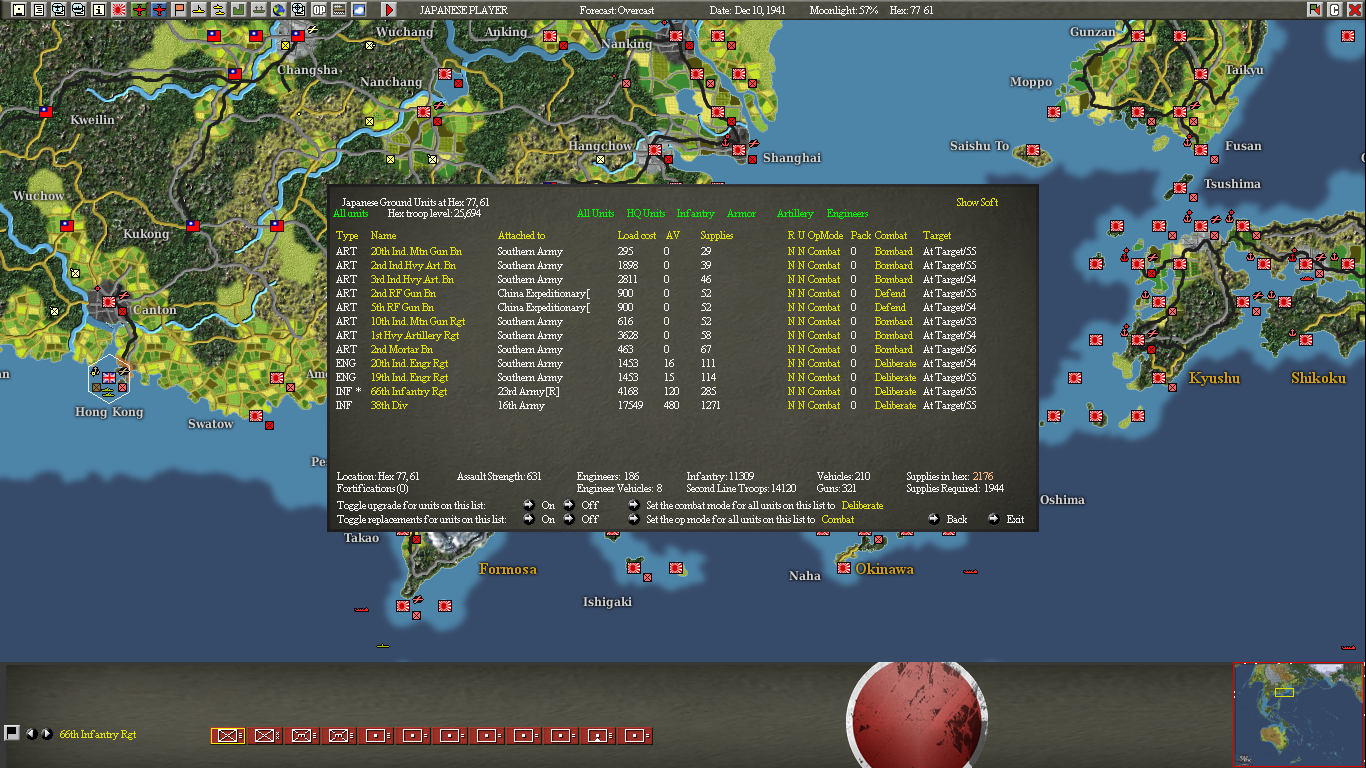Image resolution: width=1366 pixels, height=768 pixels.
Task: Click the next unit right arrow
Action: click(x=46, y=734)
